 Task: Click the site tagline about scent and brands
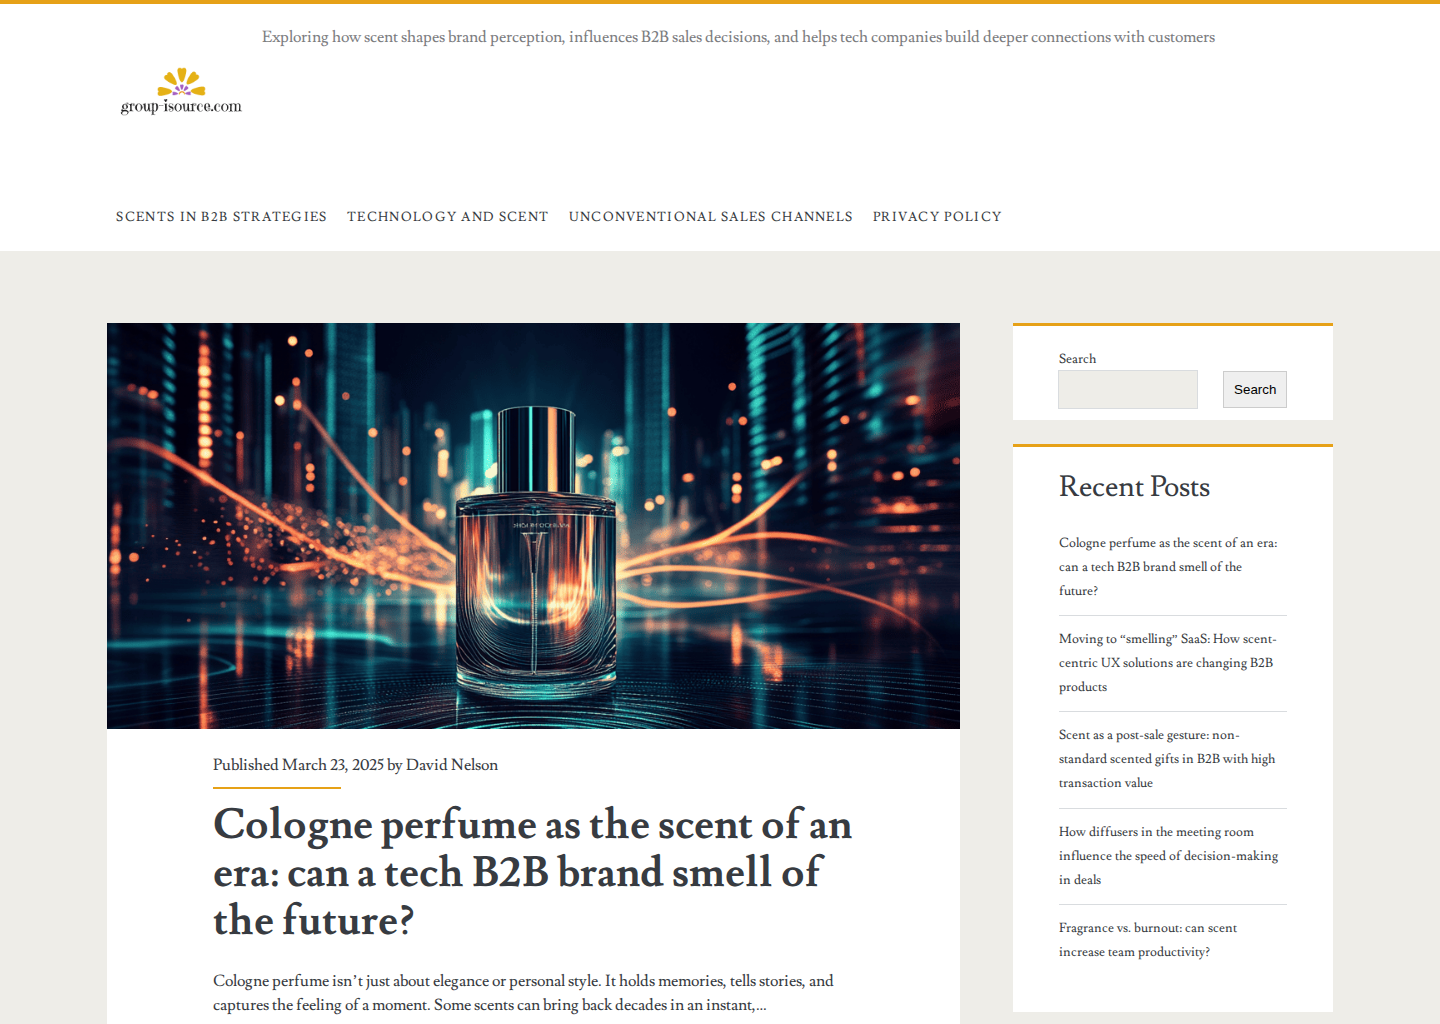pyautogui.click(x=738, y=37)
